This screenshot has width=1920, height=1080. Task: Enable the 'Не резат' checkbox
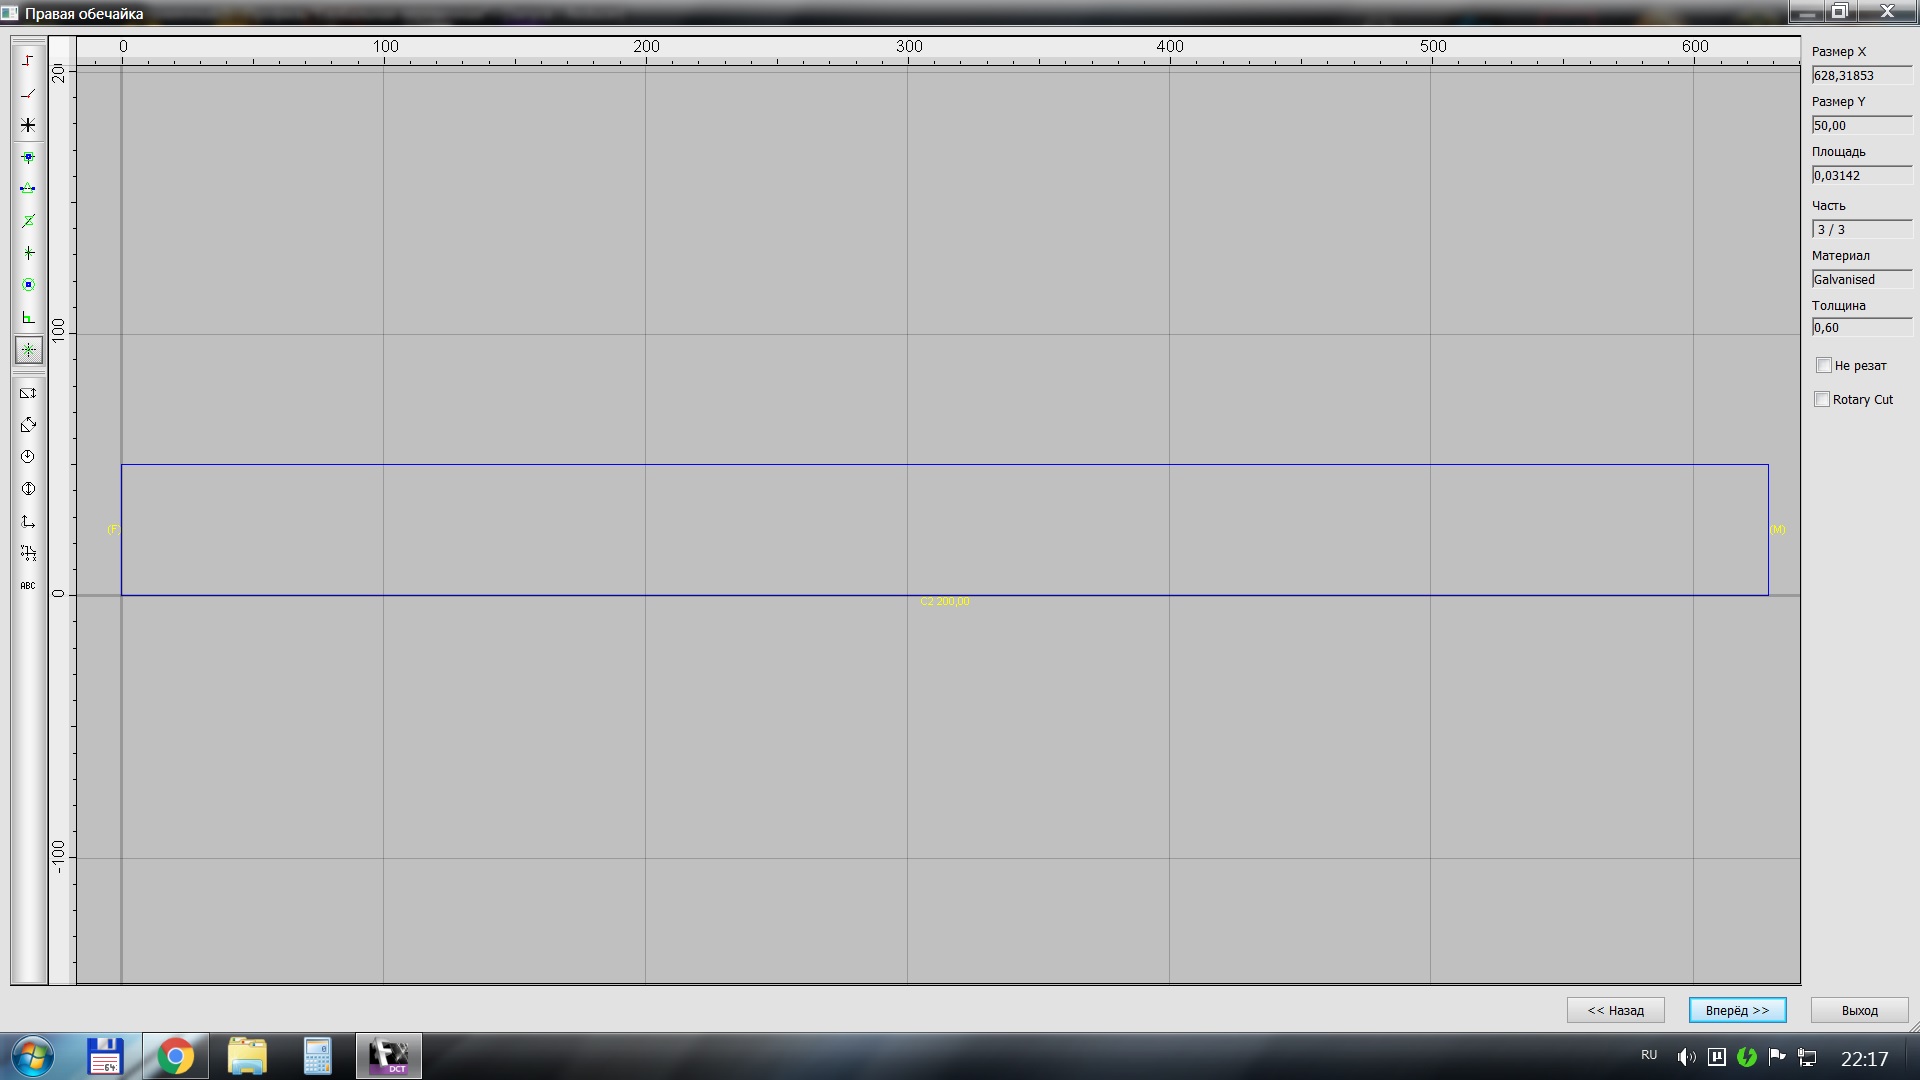click(x=1824, y=366)
